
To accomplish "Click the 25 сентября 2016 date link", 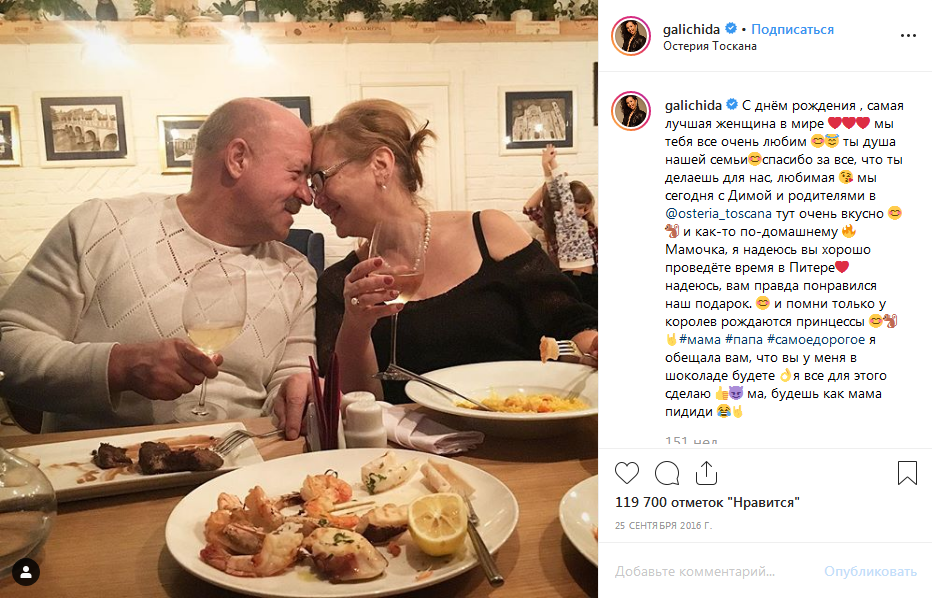I will [663, 525].
